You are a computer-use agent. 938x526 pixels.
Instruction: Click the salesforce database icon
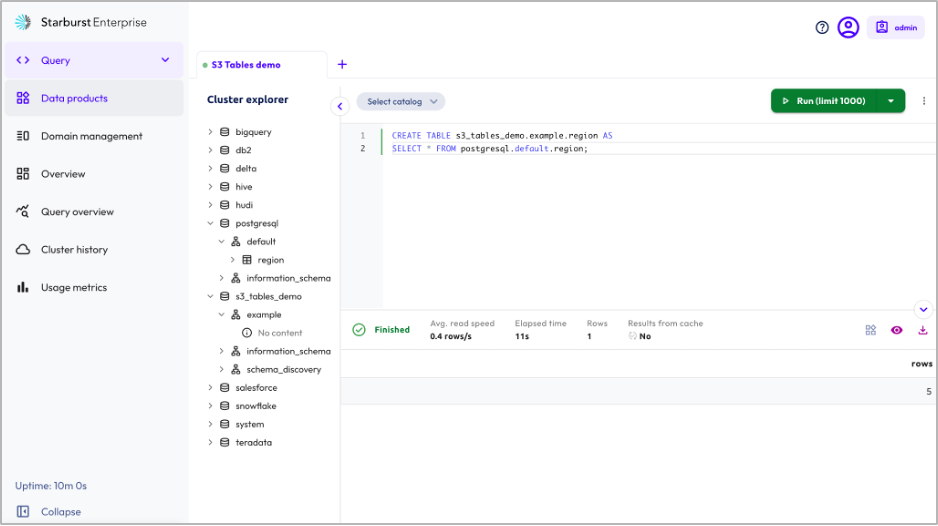tap(224, 388)
